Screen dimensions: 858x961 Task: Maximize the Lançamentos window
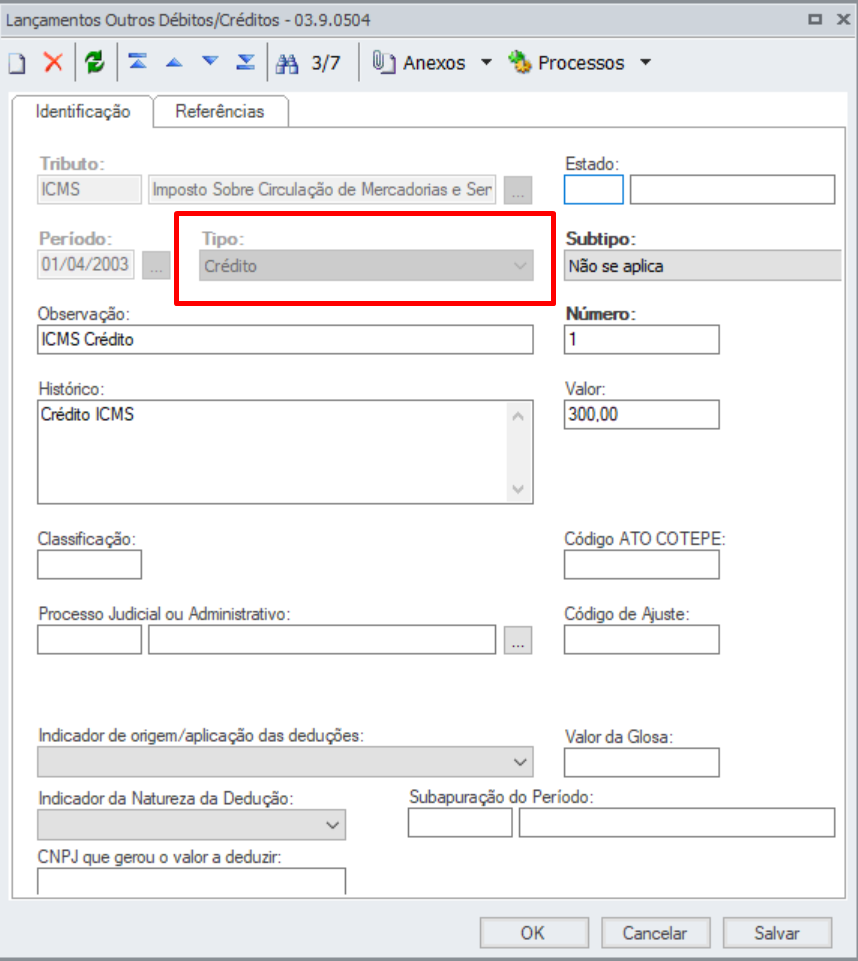[815, 20]
